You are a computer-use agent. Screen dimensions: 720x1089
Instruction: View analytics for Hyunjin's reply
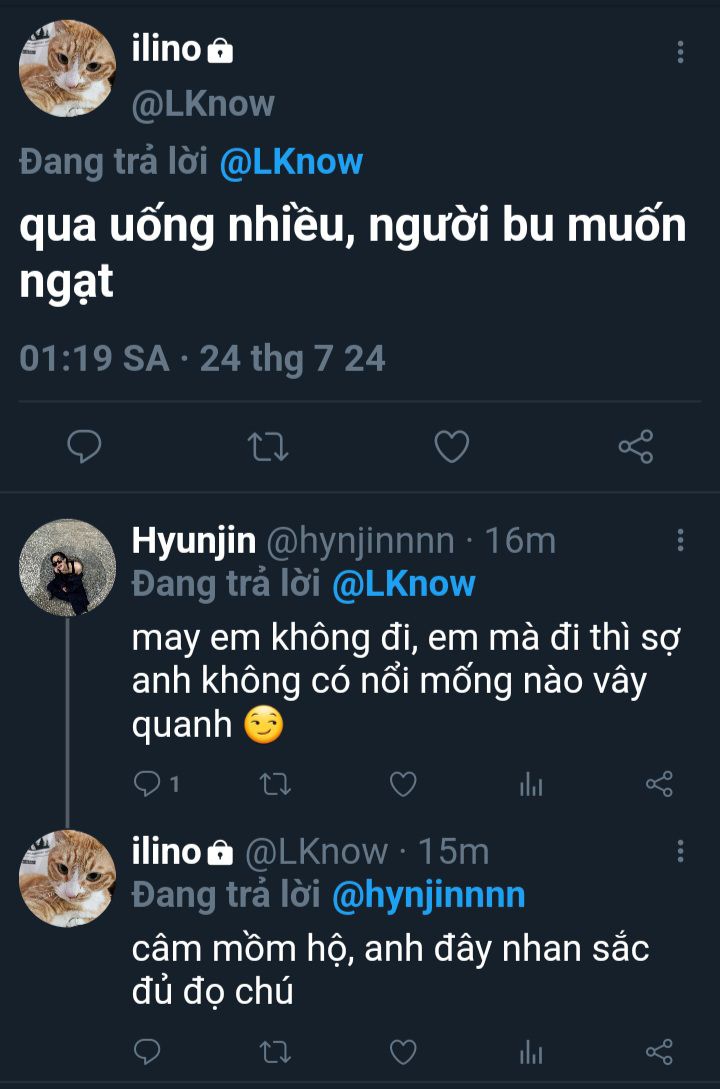(x=531, y=785)
